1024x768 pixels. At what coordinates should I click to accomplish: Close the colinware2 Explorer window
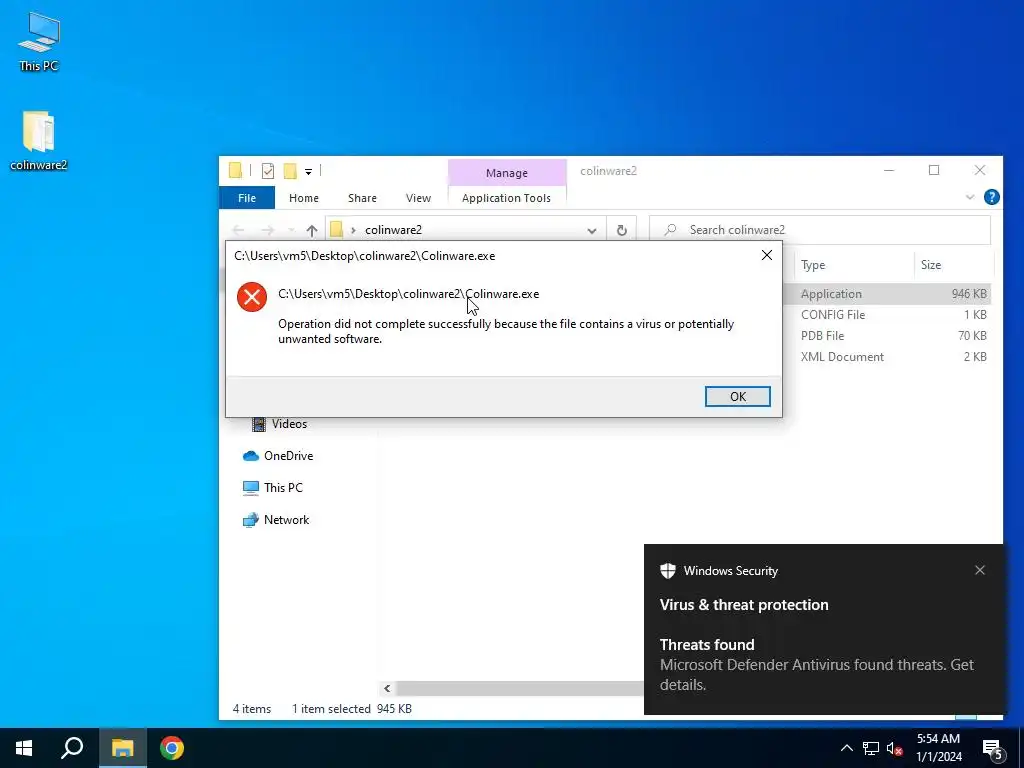pyautogui.click(x=980, y=170)
